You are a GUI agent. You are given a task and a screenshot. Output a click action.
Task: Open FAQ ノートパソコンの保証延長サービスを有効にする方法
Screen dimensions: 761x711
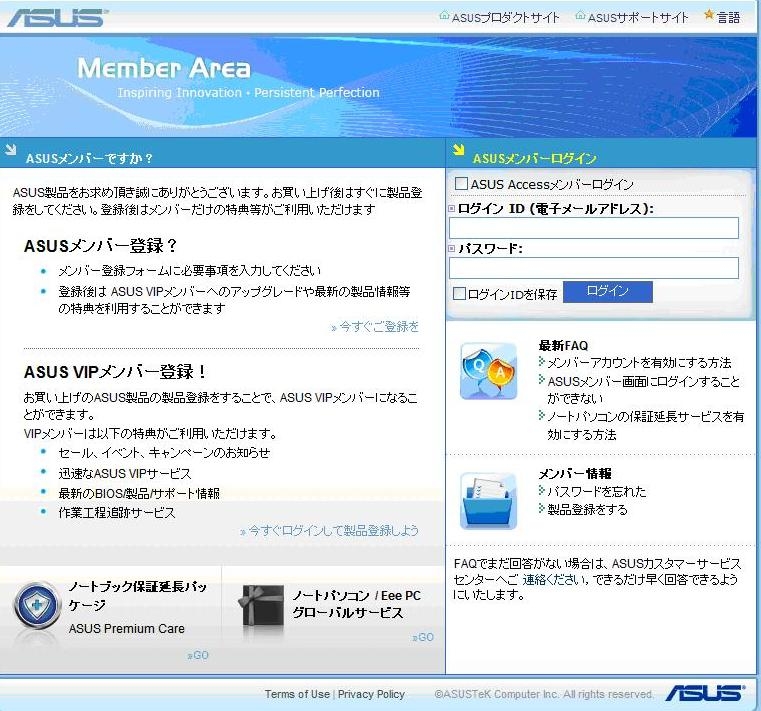[x=645, y=425]
